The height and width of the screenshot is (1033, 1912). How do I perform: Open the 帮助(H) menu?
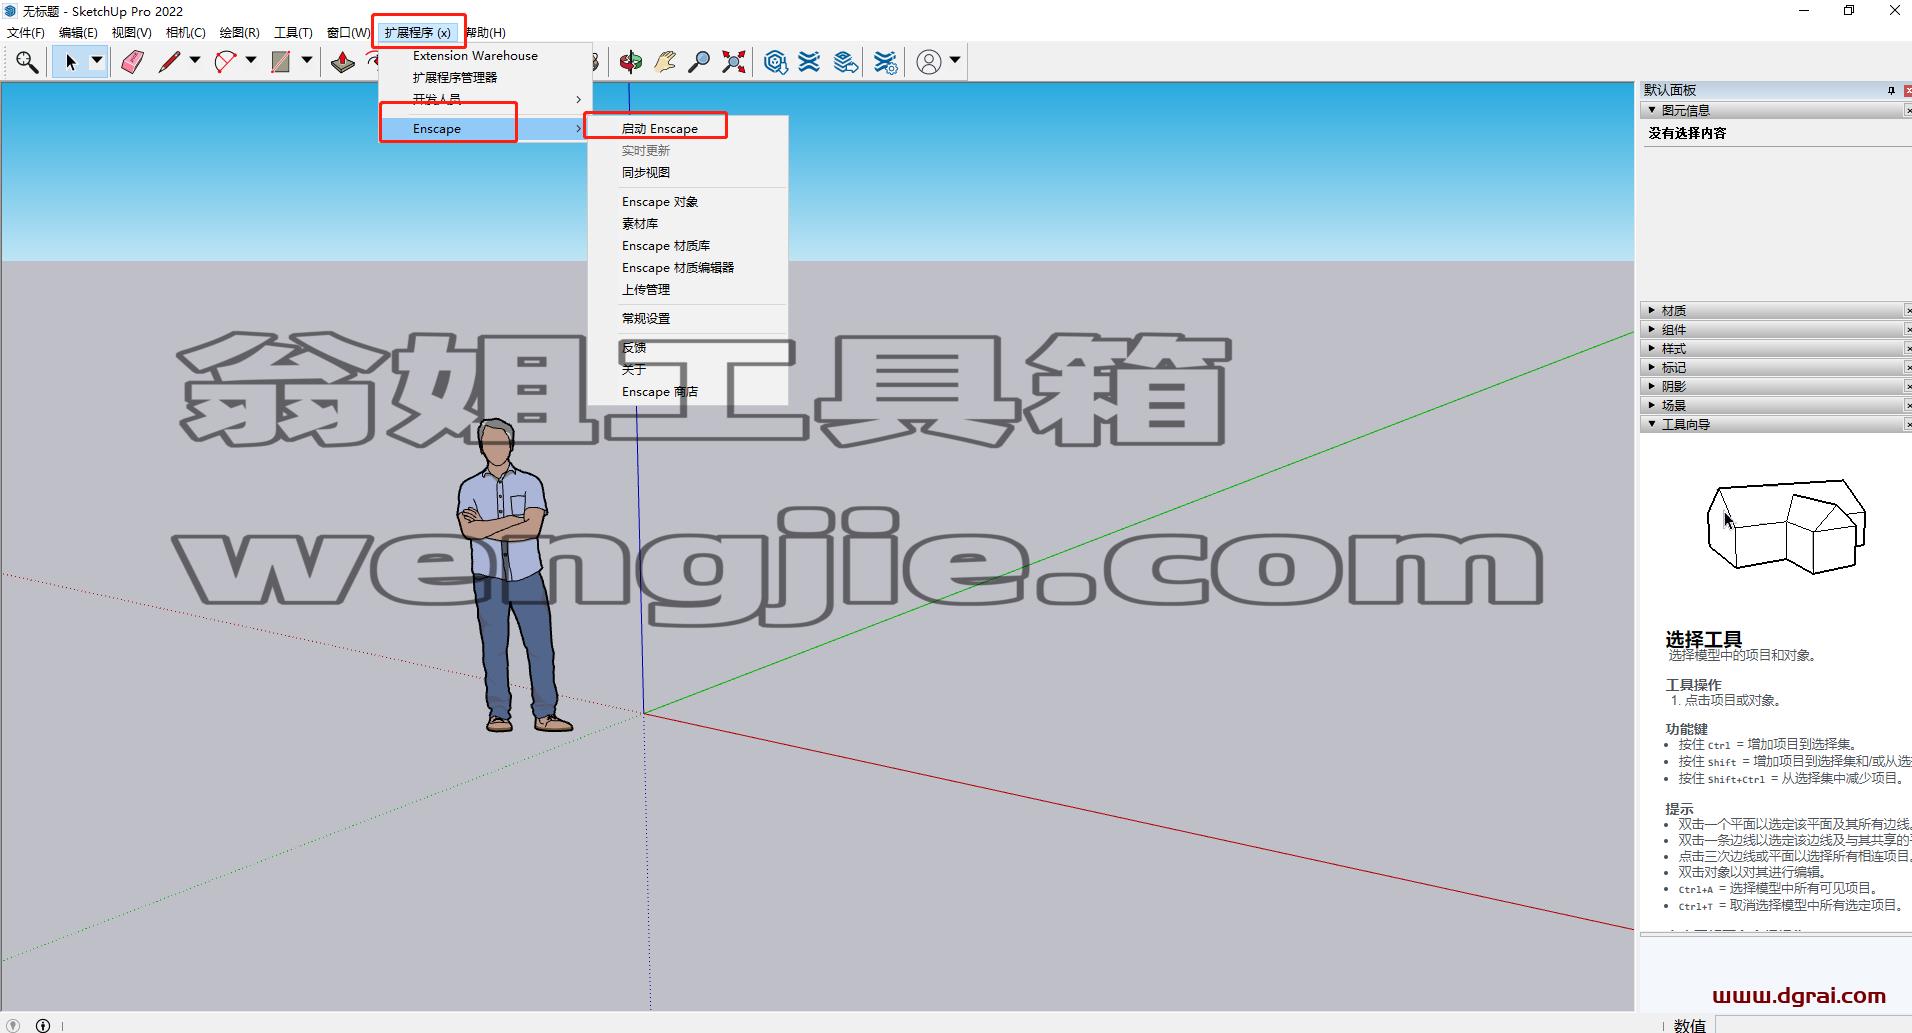(x=486, y=33)
